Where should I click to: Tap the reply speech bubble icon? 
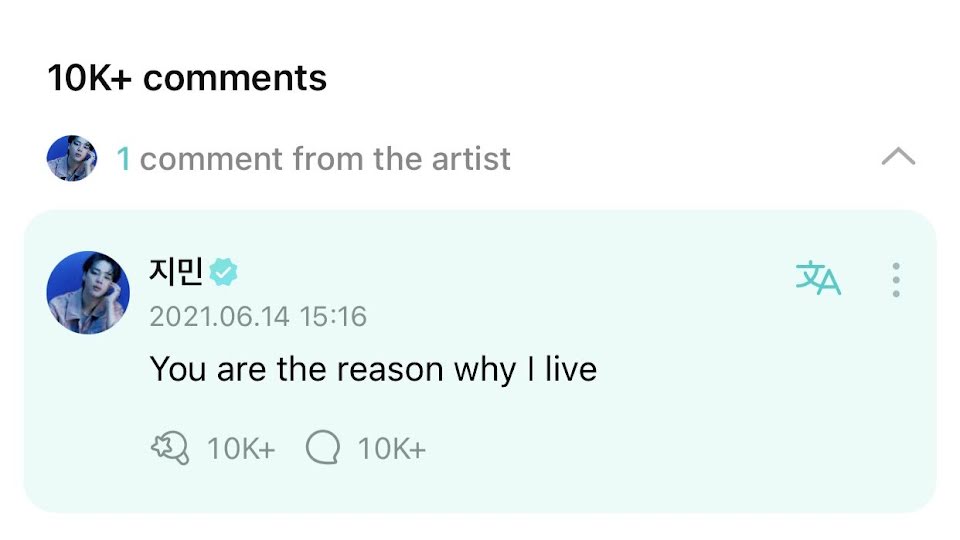tap(323, 448)
